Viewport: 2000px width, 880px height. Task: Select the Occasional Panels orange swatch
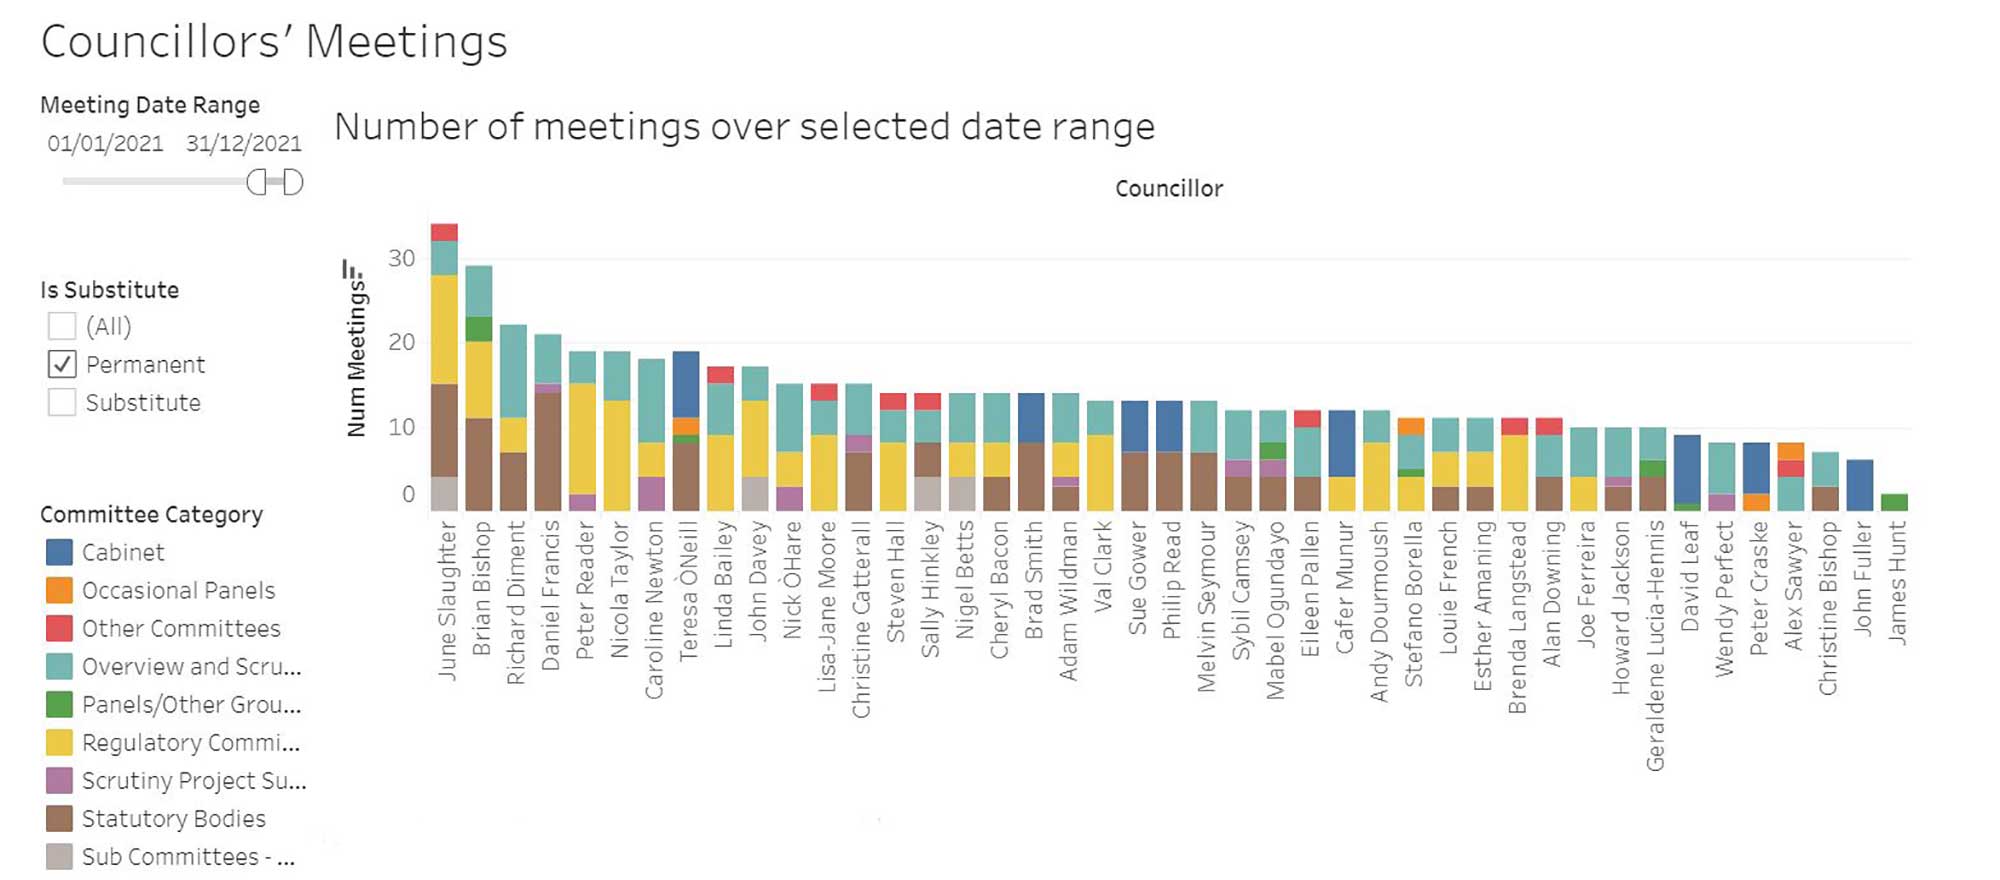(x=59, y=590)
